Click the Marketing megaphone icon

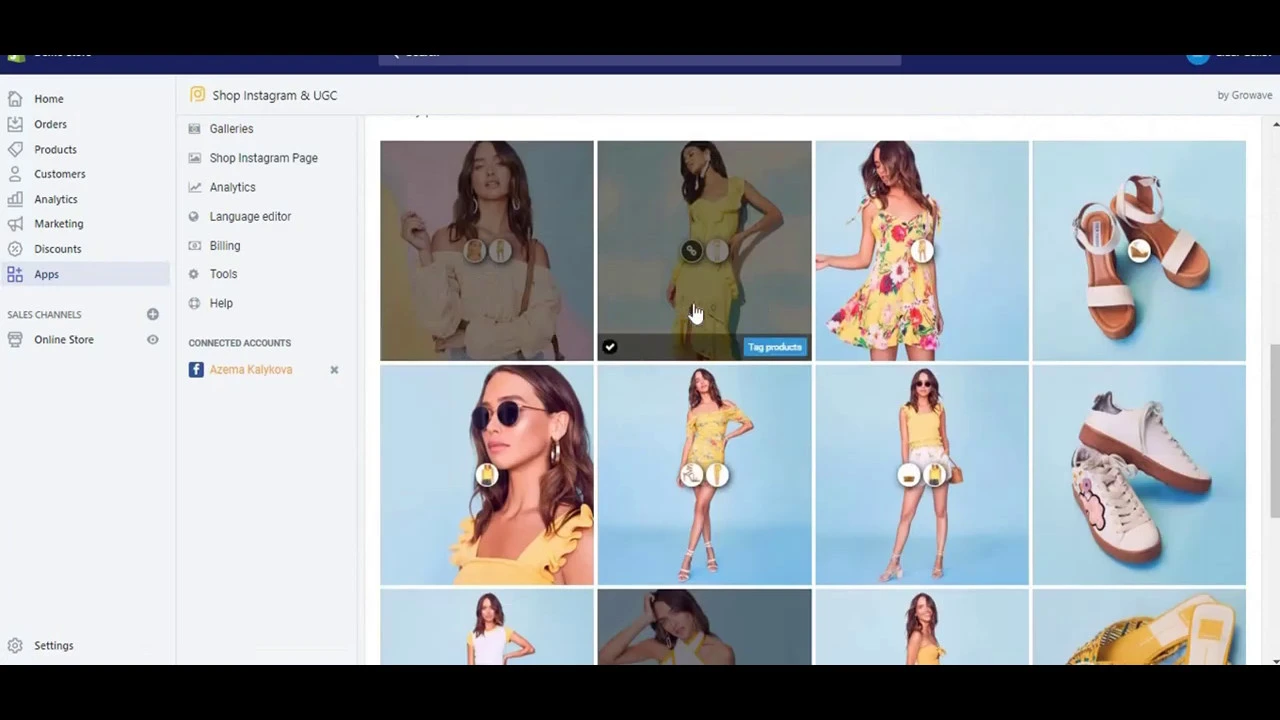click(15, 224)
